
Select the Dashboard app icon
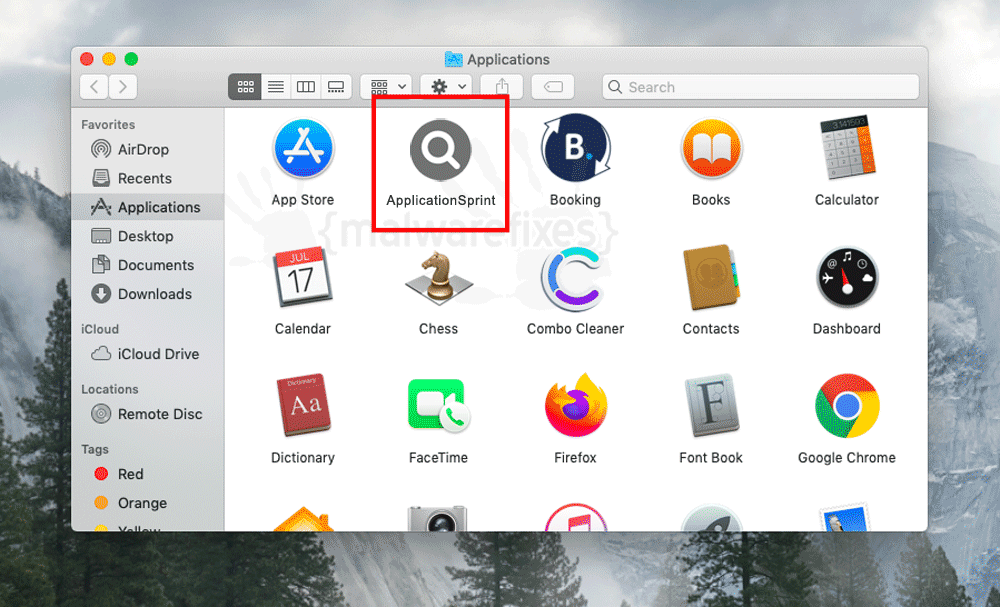[x=847, y=279]
